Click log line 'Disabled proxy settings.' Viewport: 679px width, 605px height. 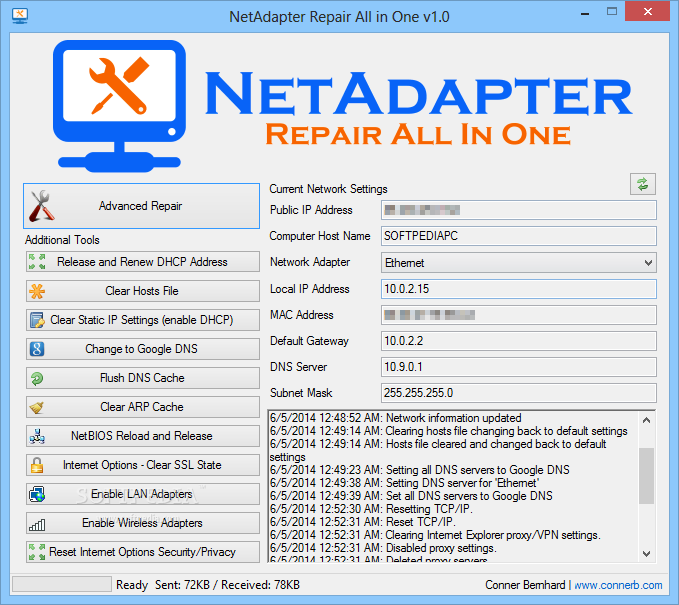383,548
